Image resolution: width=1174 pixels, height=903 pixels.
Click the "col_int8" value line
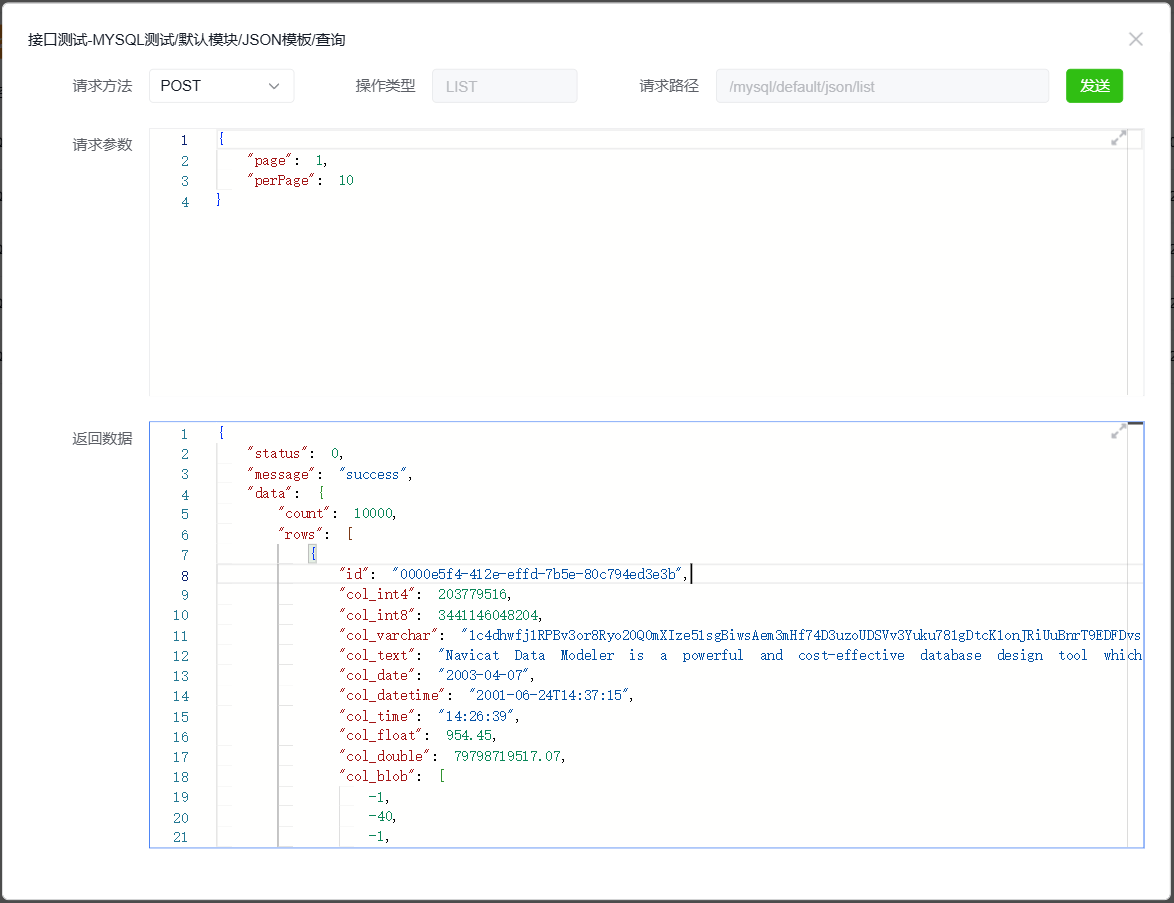click(440, 615)
